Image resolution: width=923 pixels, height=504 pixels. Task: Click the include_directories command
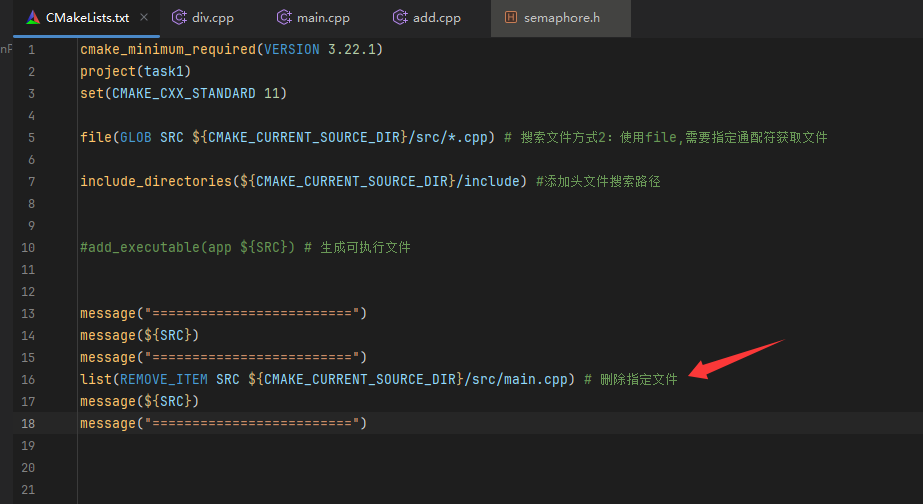click(155, 182)
